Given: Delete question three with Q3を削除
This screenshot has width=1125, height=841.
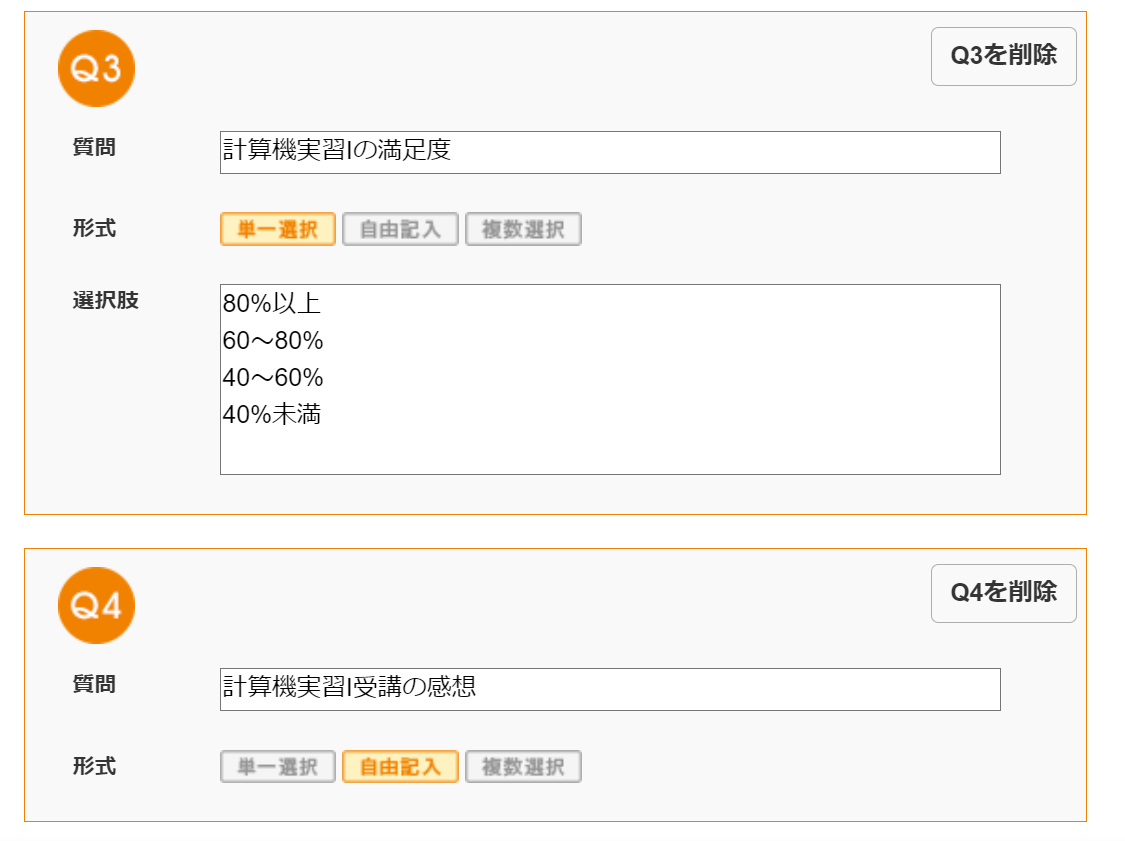Looking at the screenshot, I should coord(1004,57).
